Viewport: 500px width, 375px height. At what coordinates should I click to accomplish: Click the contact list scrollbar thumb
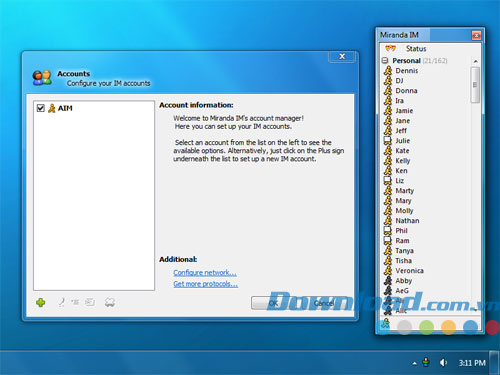pyautogui.click(x=475, y=85)
